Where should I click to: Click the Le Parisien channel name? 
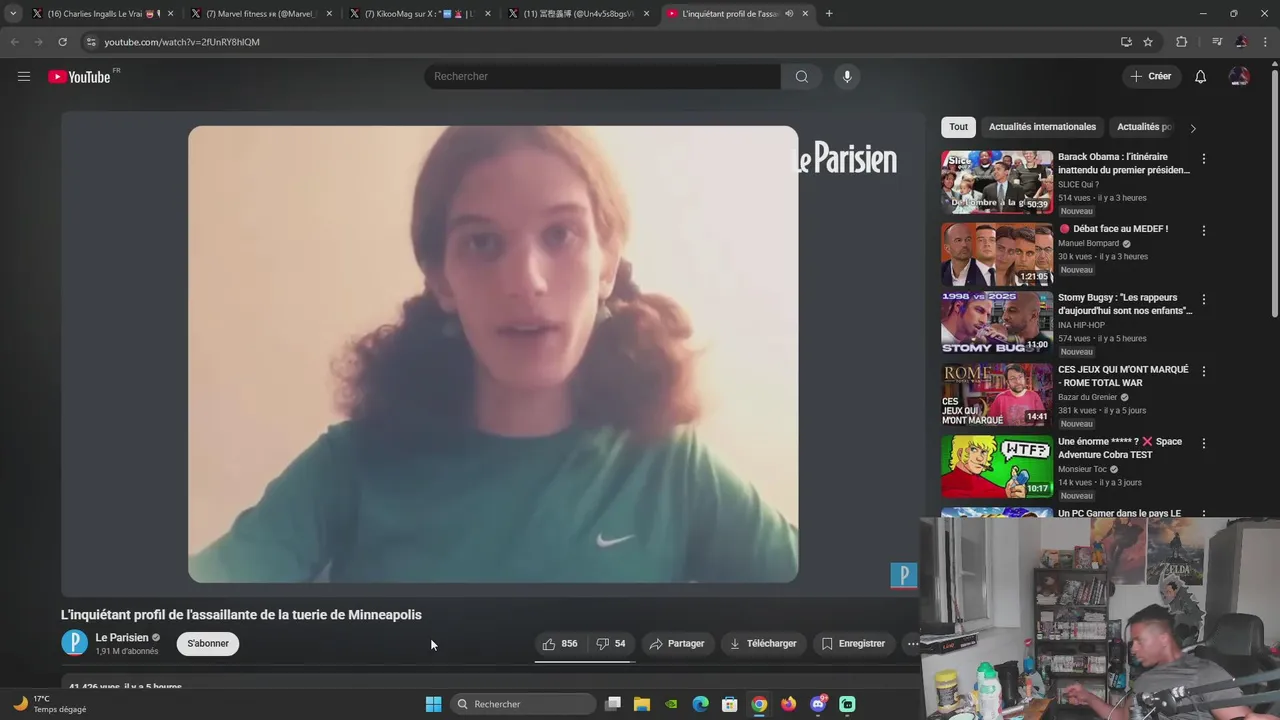click(122, 638)
